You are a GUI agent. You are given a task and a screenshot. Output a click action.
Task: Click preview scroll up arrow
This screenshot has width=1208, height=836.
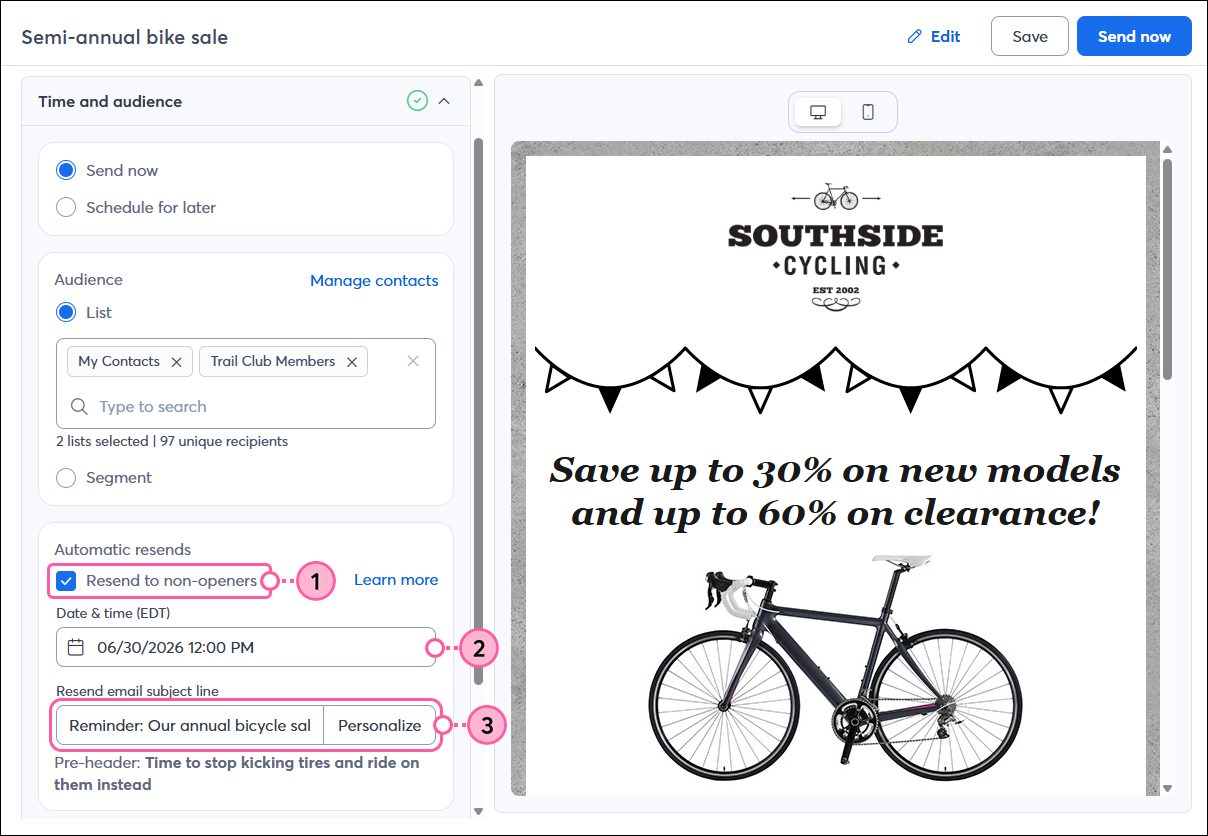click(1167, 150)
